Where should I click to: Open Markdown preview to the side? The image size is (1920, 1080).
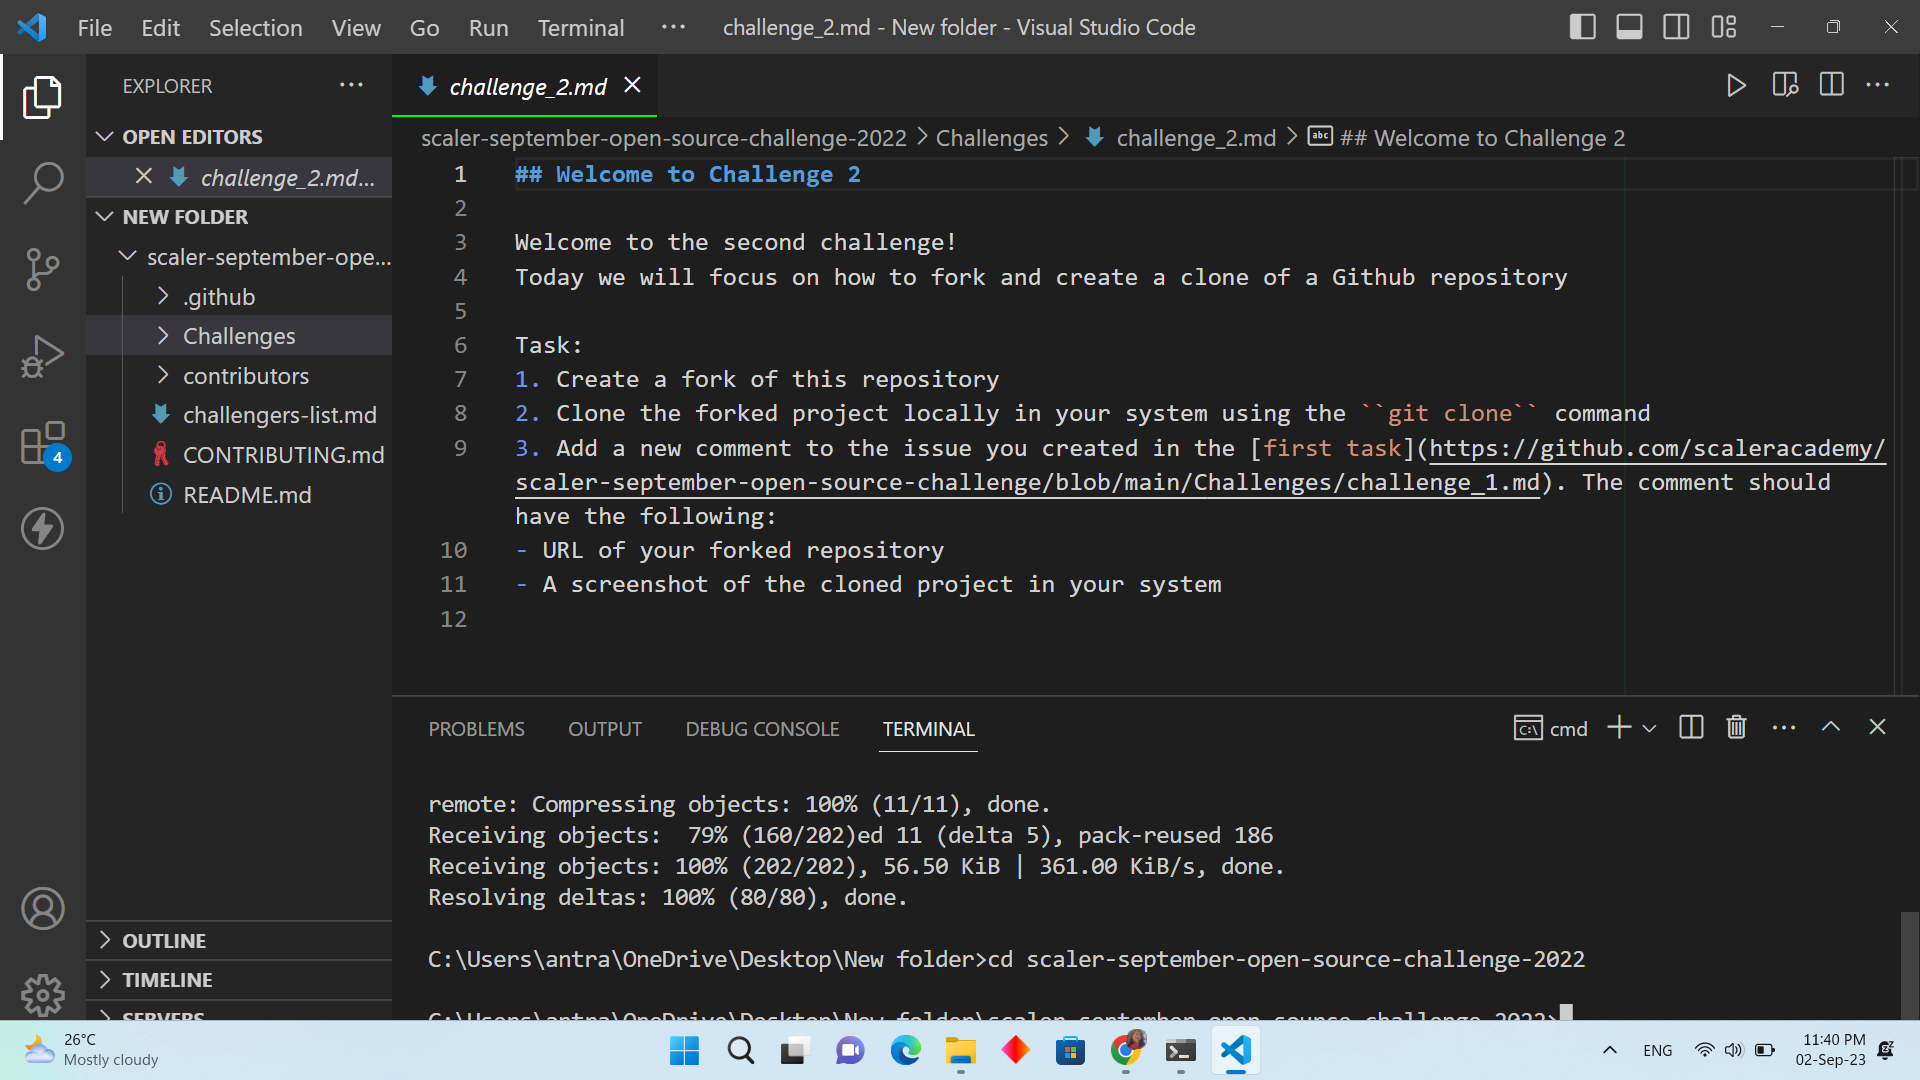(1786, 85)
